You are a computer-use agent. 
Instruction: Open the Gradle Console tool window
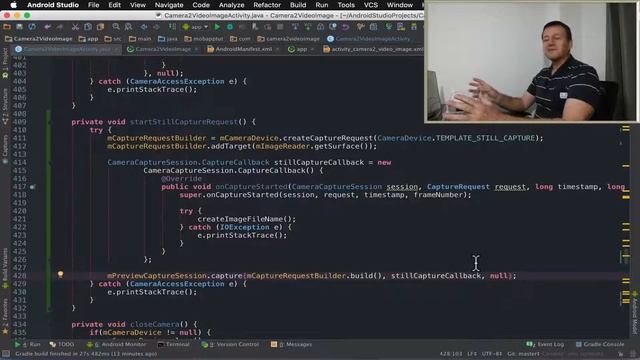coord(600,344)
